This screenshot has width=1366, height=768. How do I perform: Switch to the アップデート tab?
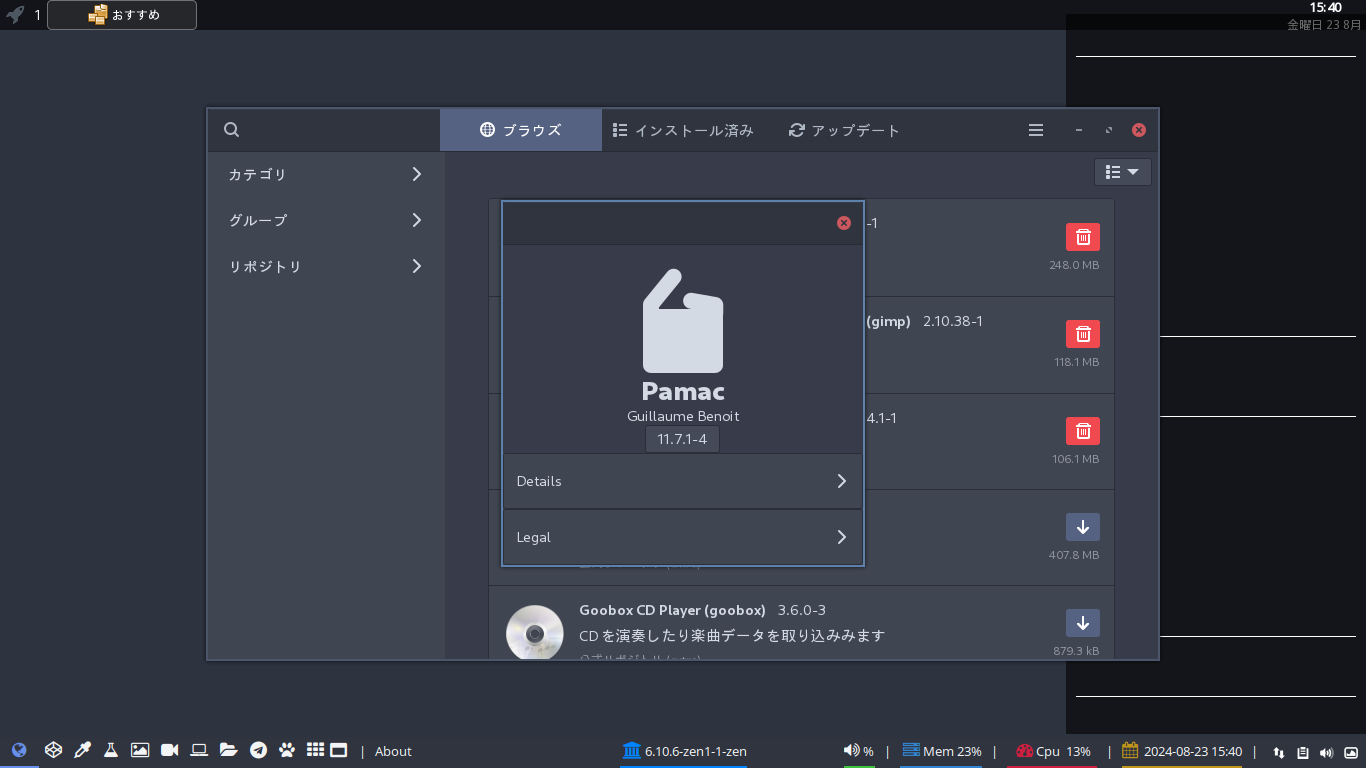pos(844,130)
